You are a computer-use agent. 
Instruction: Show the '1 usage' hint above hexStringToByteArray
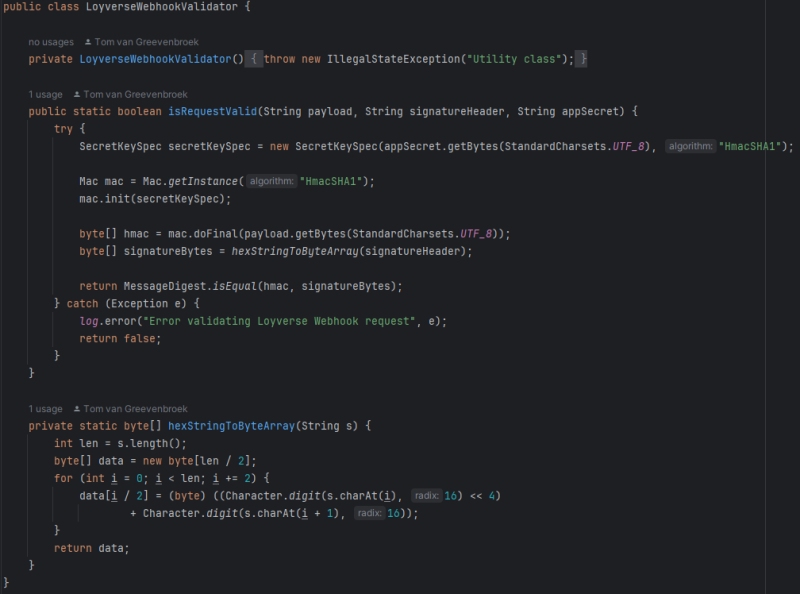pos(46,408)
